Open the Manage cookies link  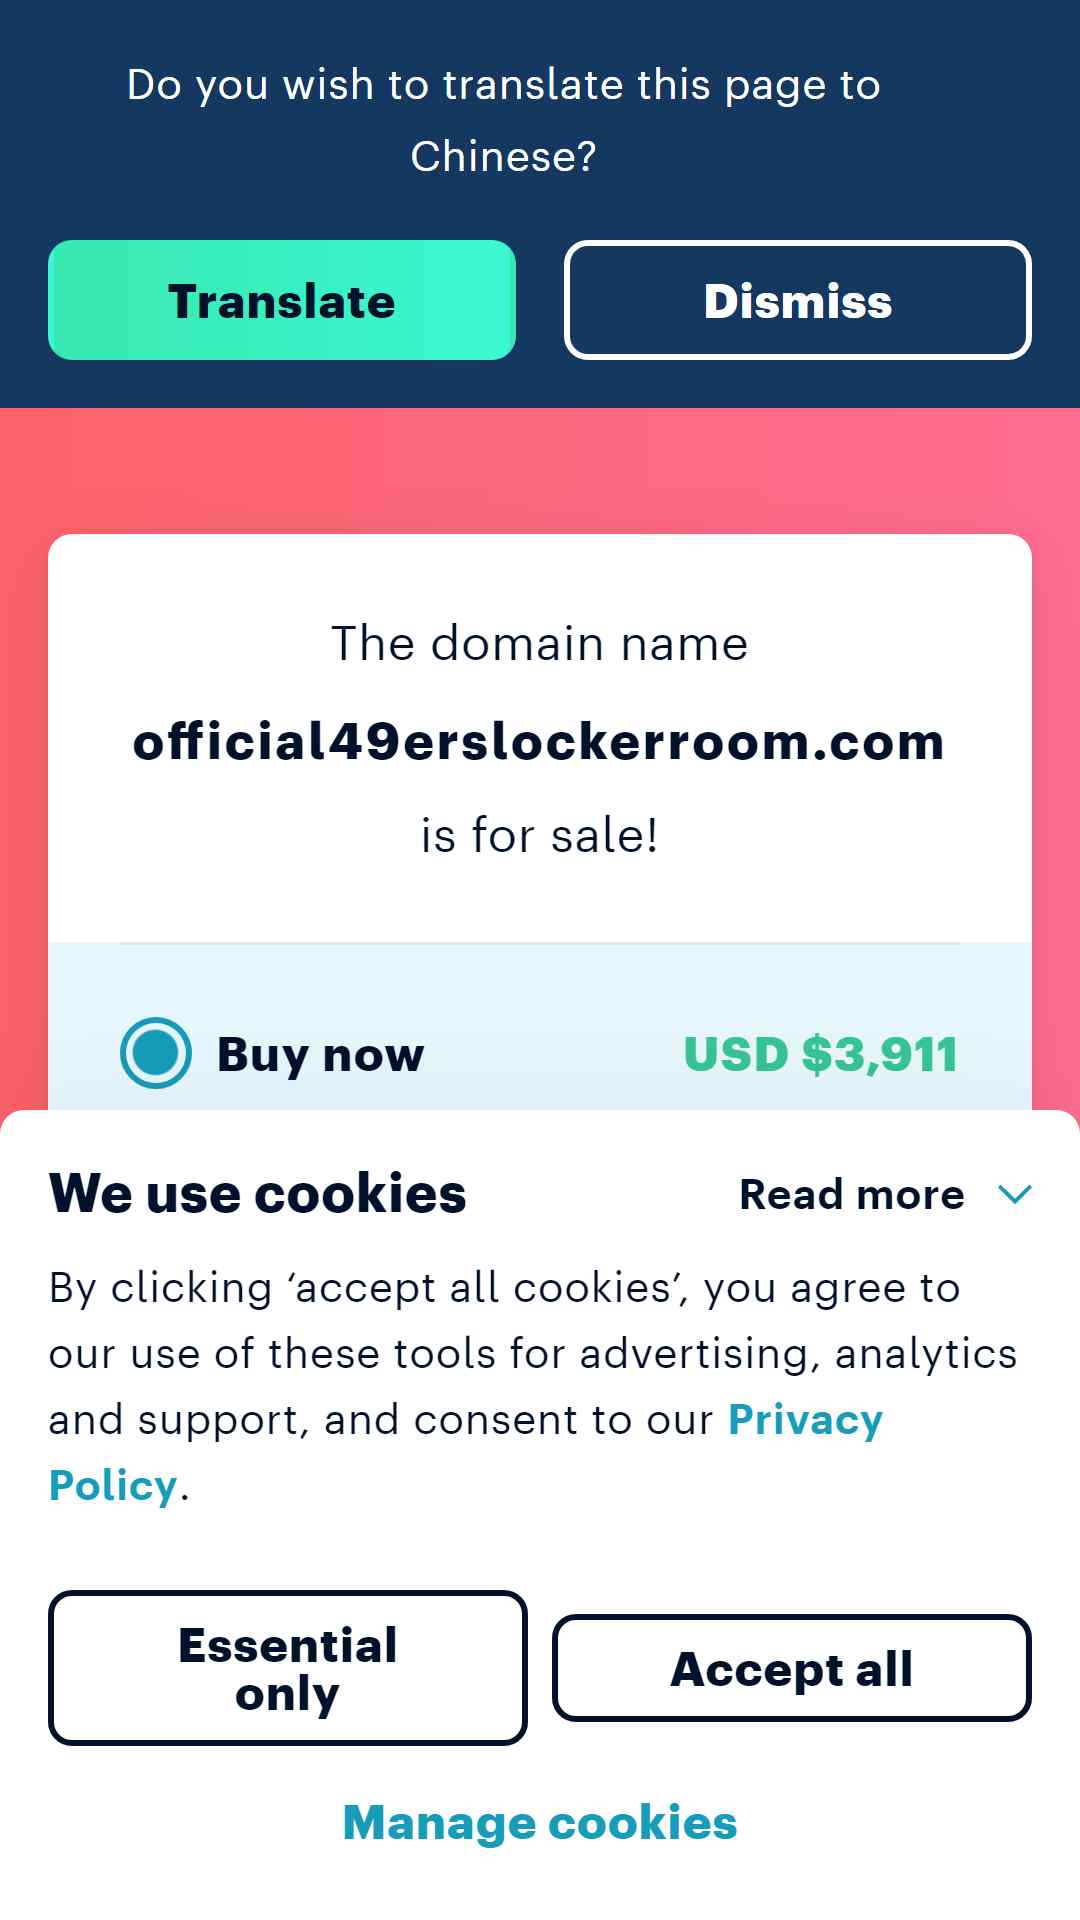[540, 1822]
